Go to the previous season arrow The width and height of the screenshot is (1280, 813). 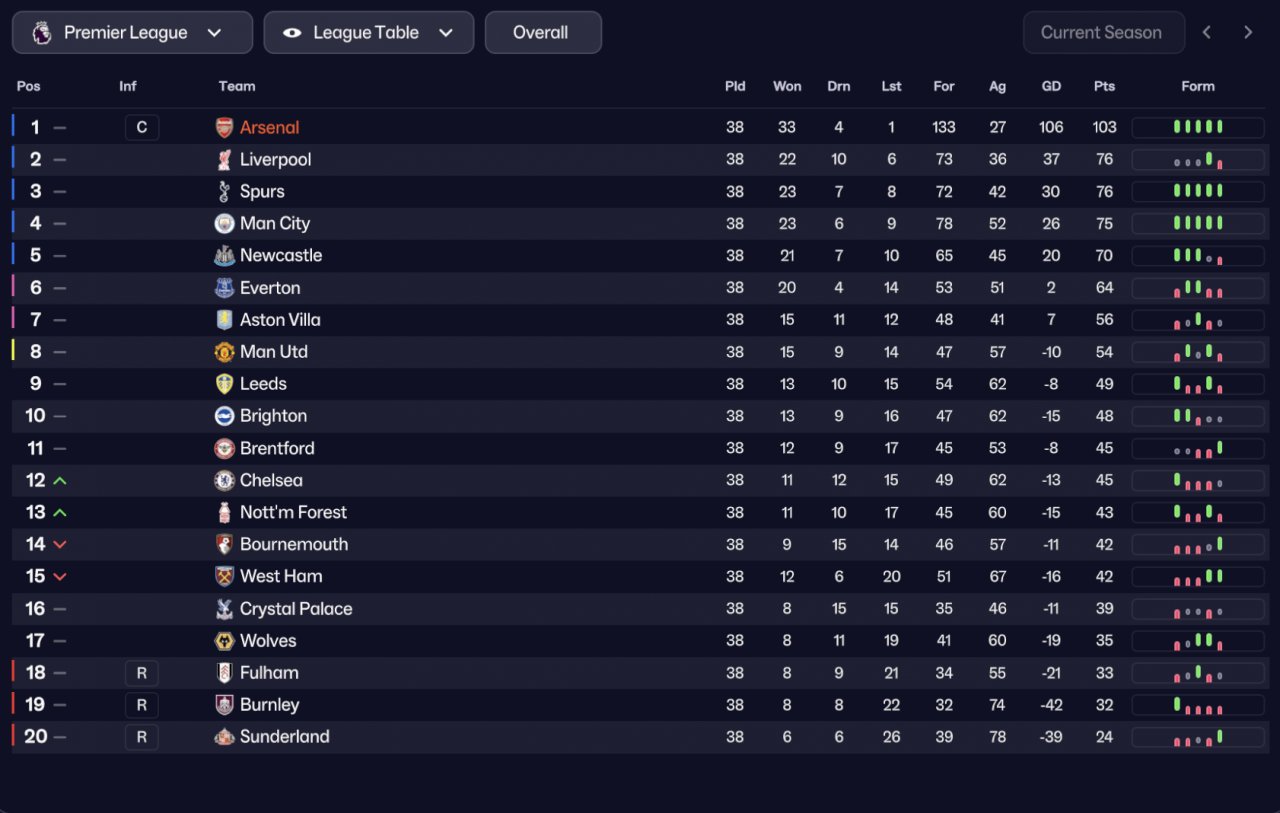click(1207, 33)
